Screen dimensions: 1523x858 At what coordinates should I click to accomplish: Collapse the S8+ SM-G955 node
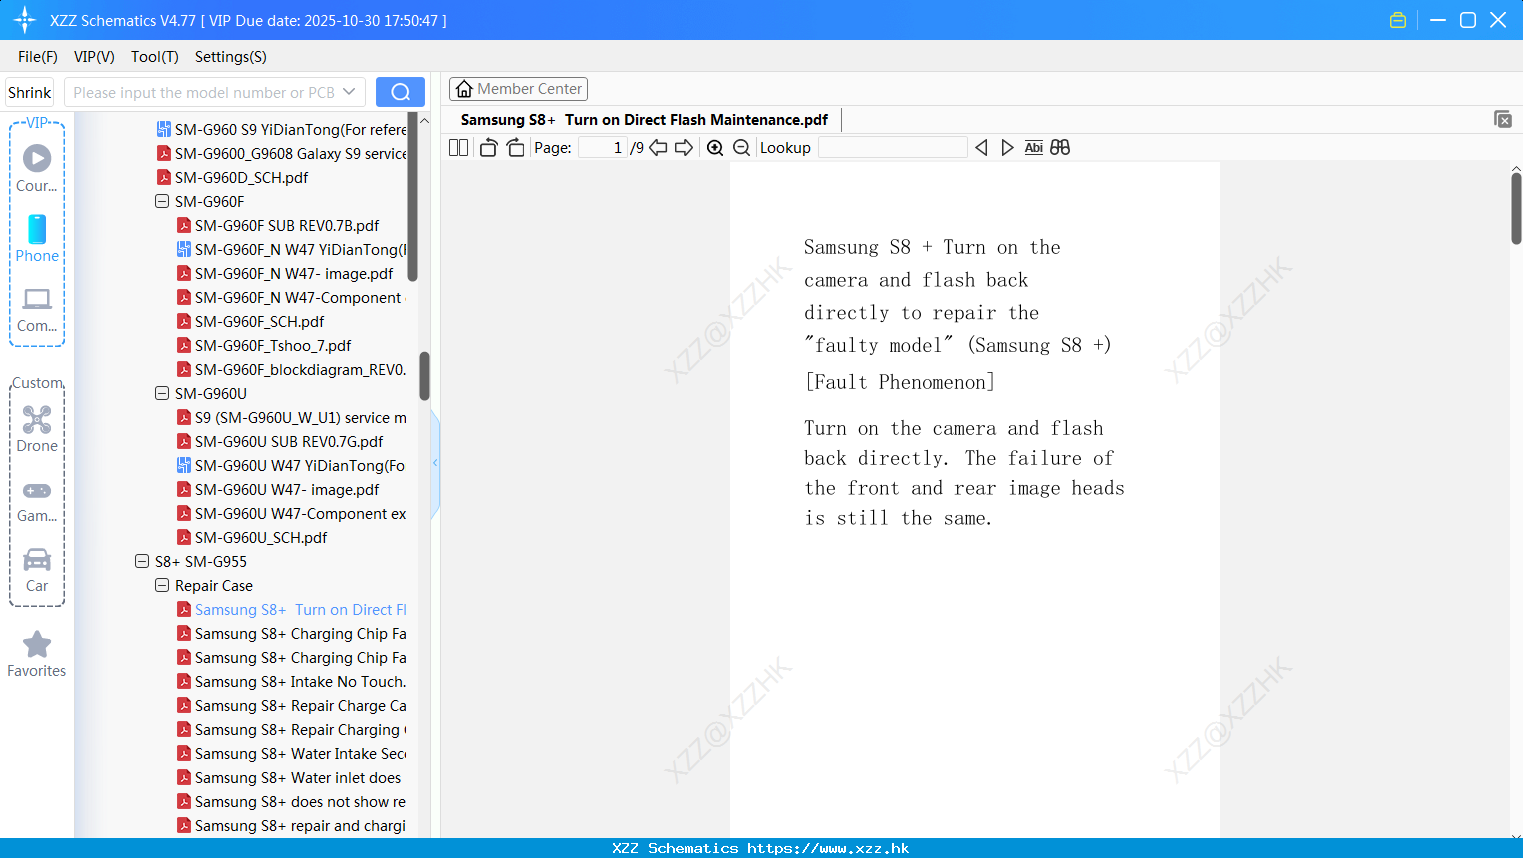point(142,561)
